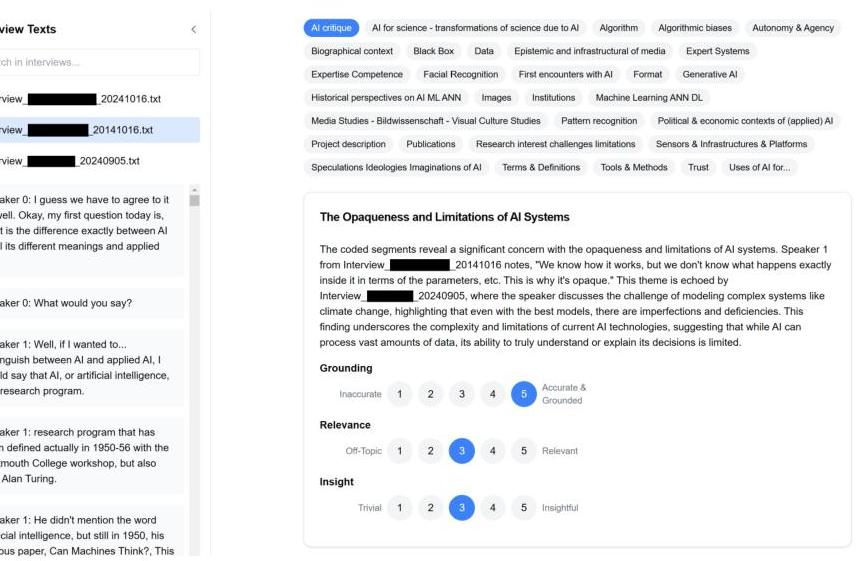Select the AI critique tag
856x561 pixels.
(x=331, y=28)
